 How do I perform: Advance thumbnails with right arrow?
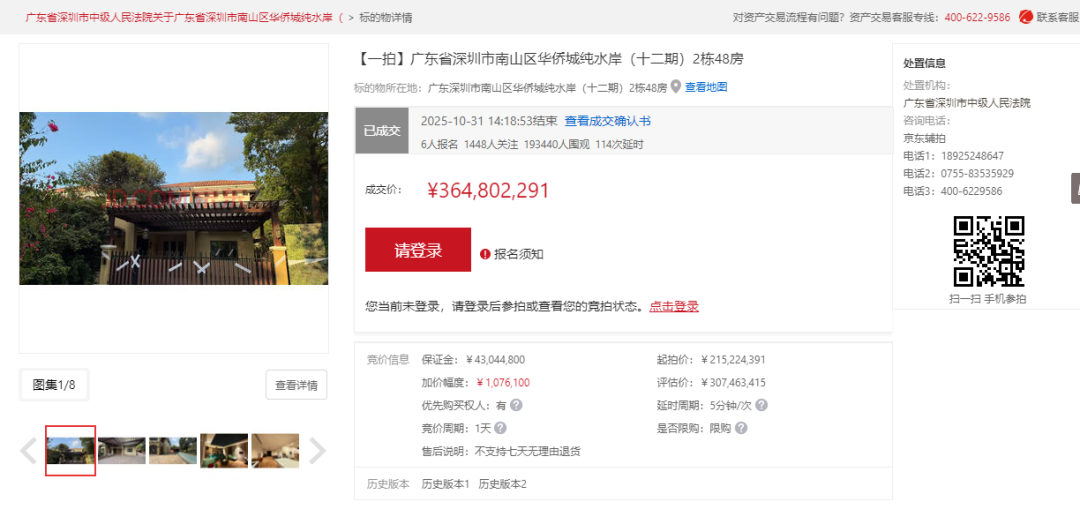[x=317, y=451]
